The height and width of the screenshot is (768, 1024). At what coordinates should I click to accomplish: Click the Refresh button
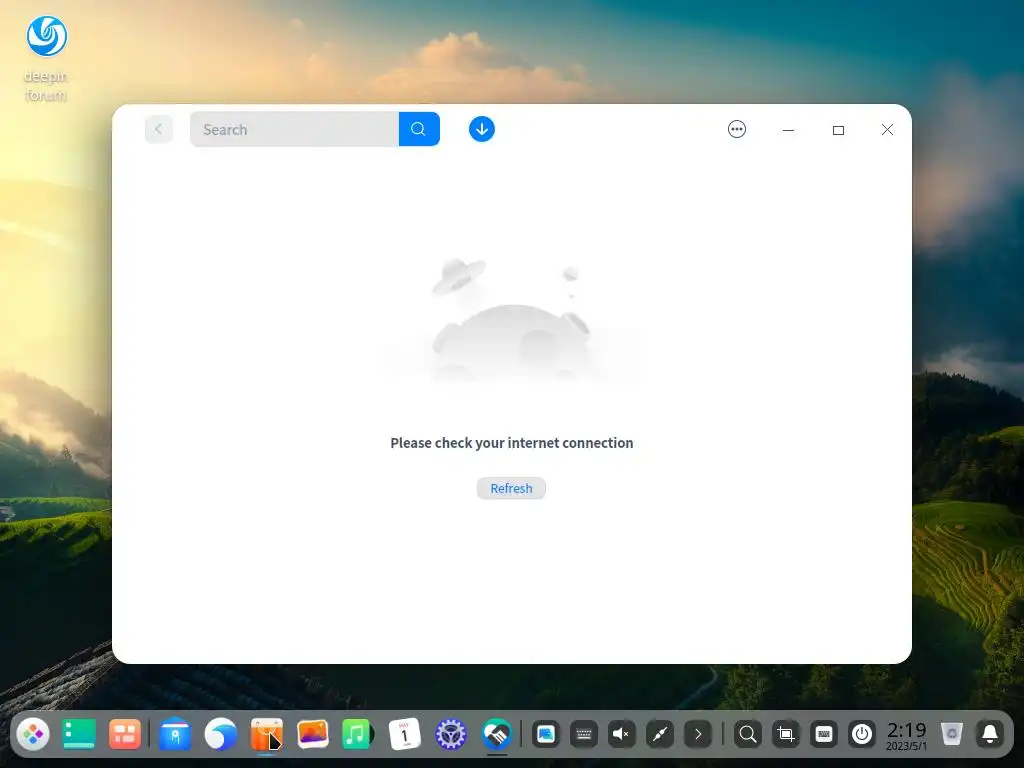tap(511, 488)
